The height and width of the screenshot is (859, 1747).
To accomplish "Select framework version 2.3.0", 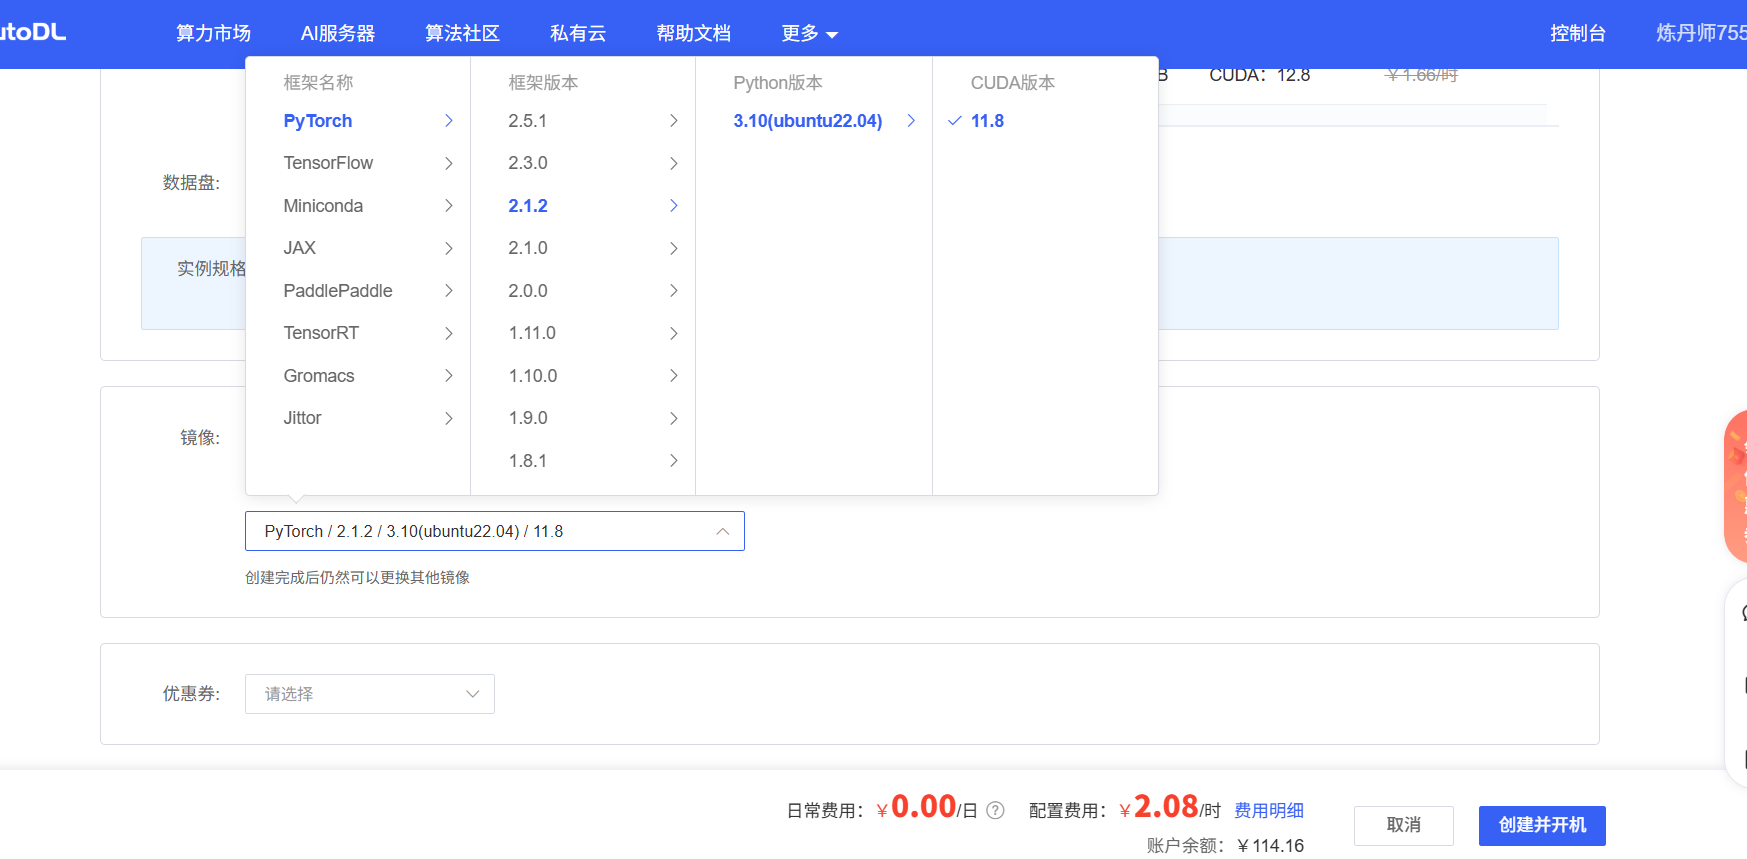I will [527, 163].
